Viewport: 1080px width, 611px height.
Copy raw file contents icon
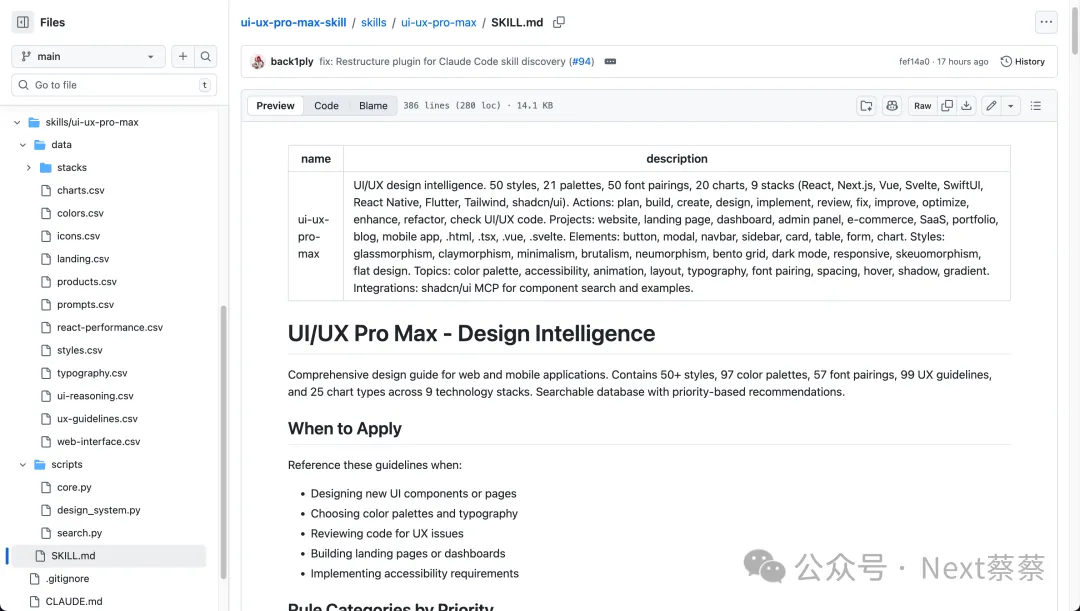(x=946, y=106)
